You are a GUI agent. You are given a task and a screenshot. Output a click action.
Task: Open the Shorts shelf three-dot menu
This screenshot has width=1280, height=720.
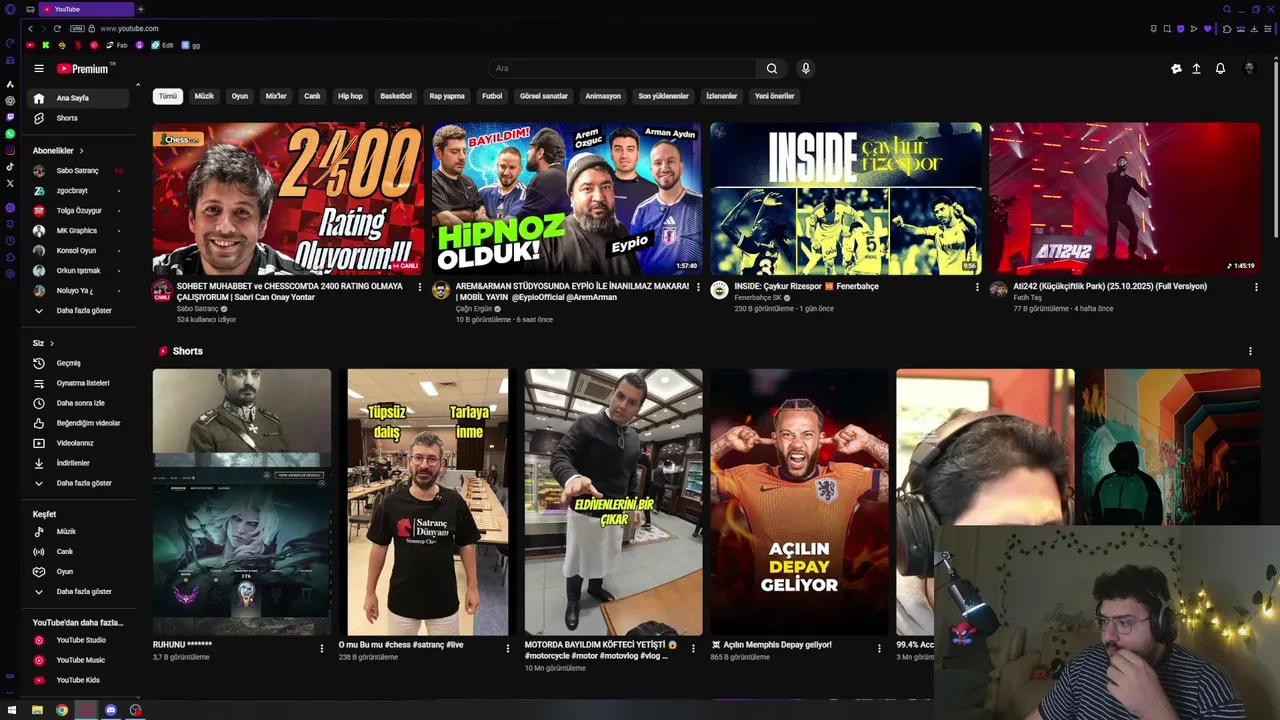(1250, 351)
